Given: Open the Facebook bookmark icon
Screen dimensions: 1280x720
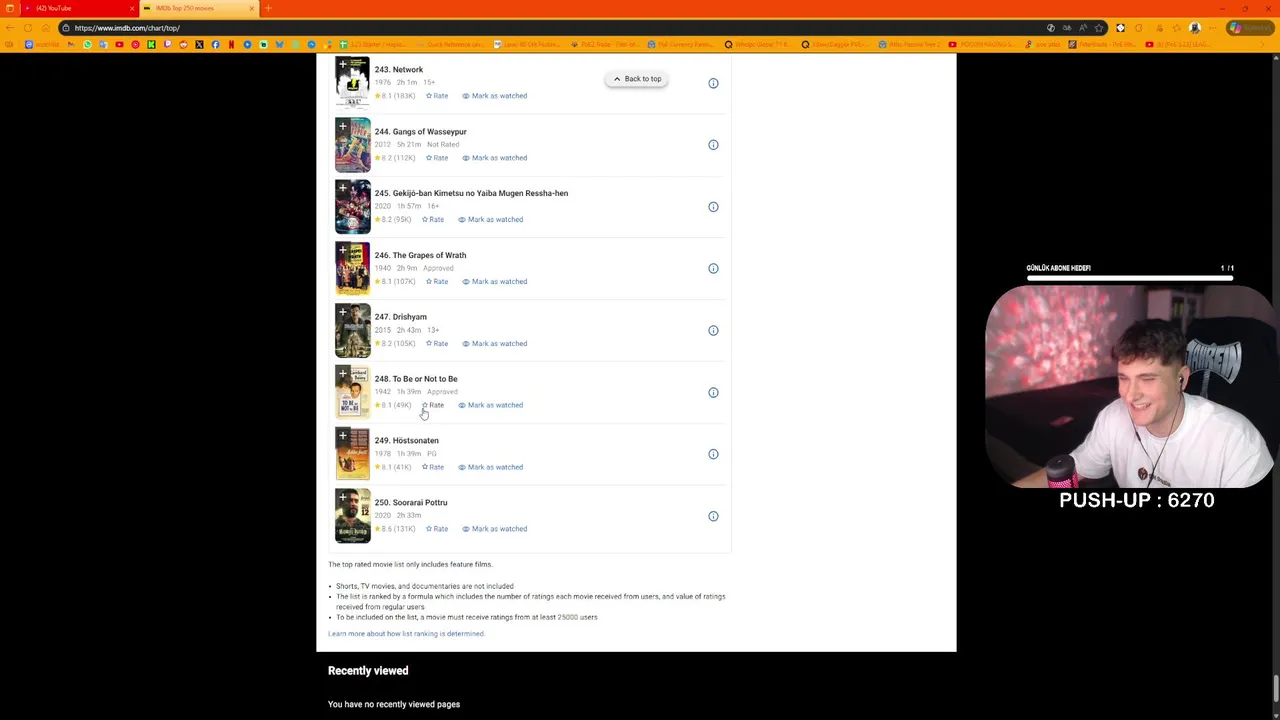Looking at the screenshot, I should [x=215, y=44].
